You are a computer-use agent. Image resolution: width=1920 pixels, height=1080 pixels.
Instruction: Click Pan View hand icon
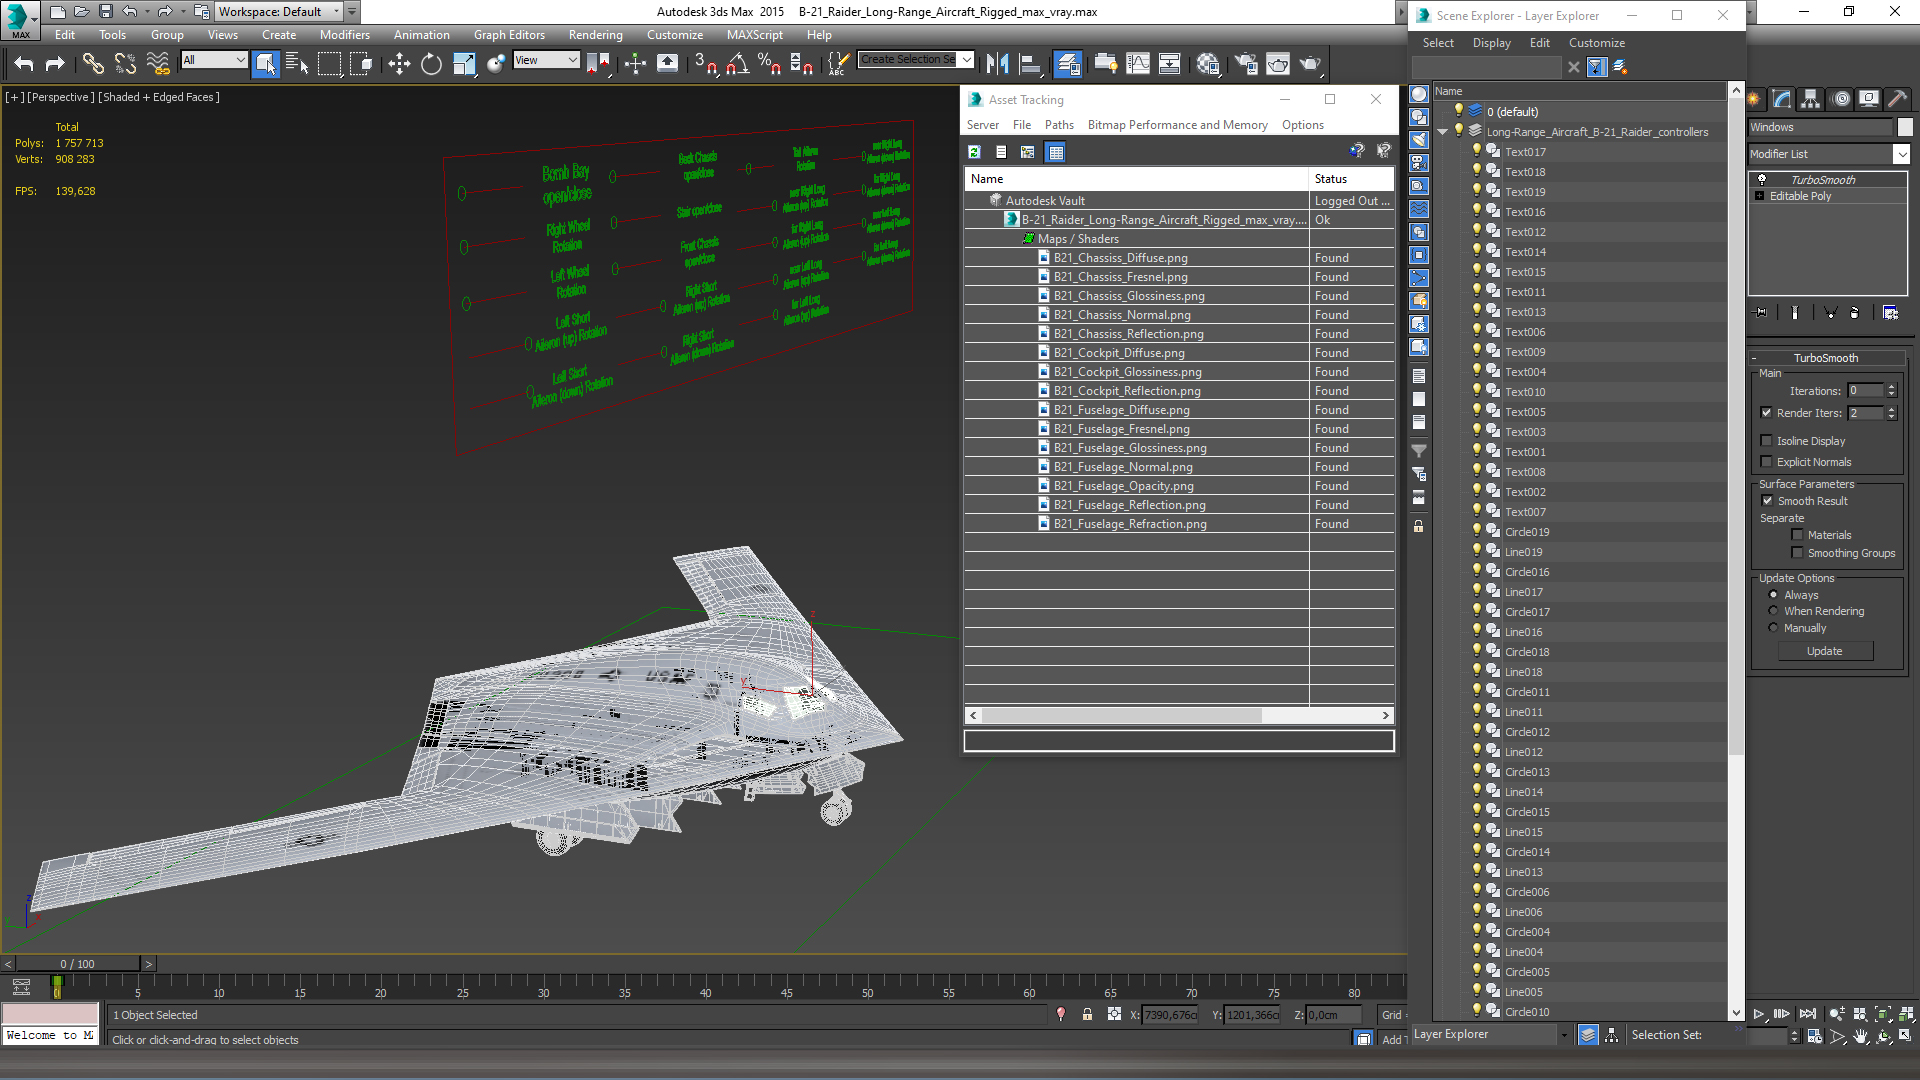point(1860,1037)
